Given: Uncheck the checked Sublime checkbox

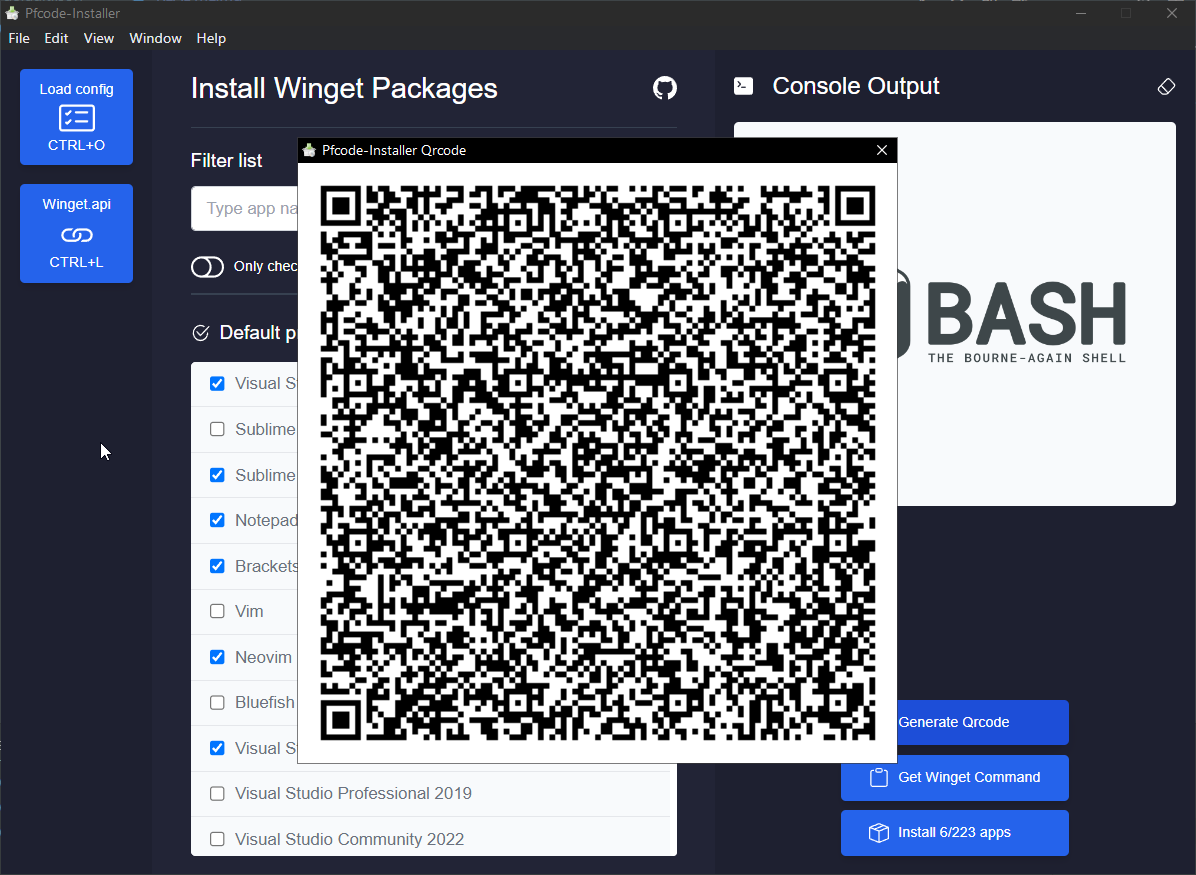Looking at the screenshot, I should click(217, 475).
